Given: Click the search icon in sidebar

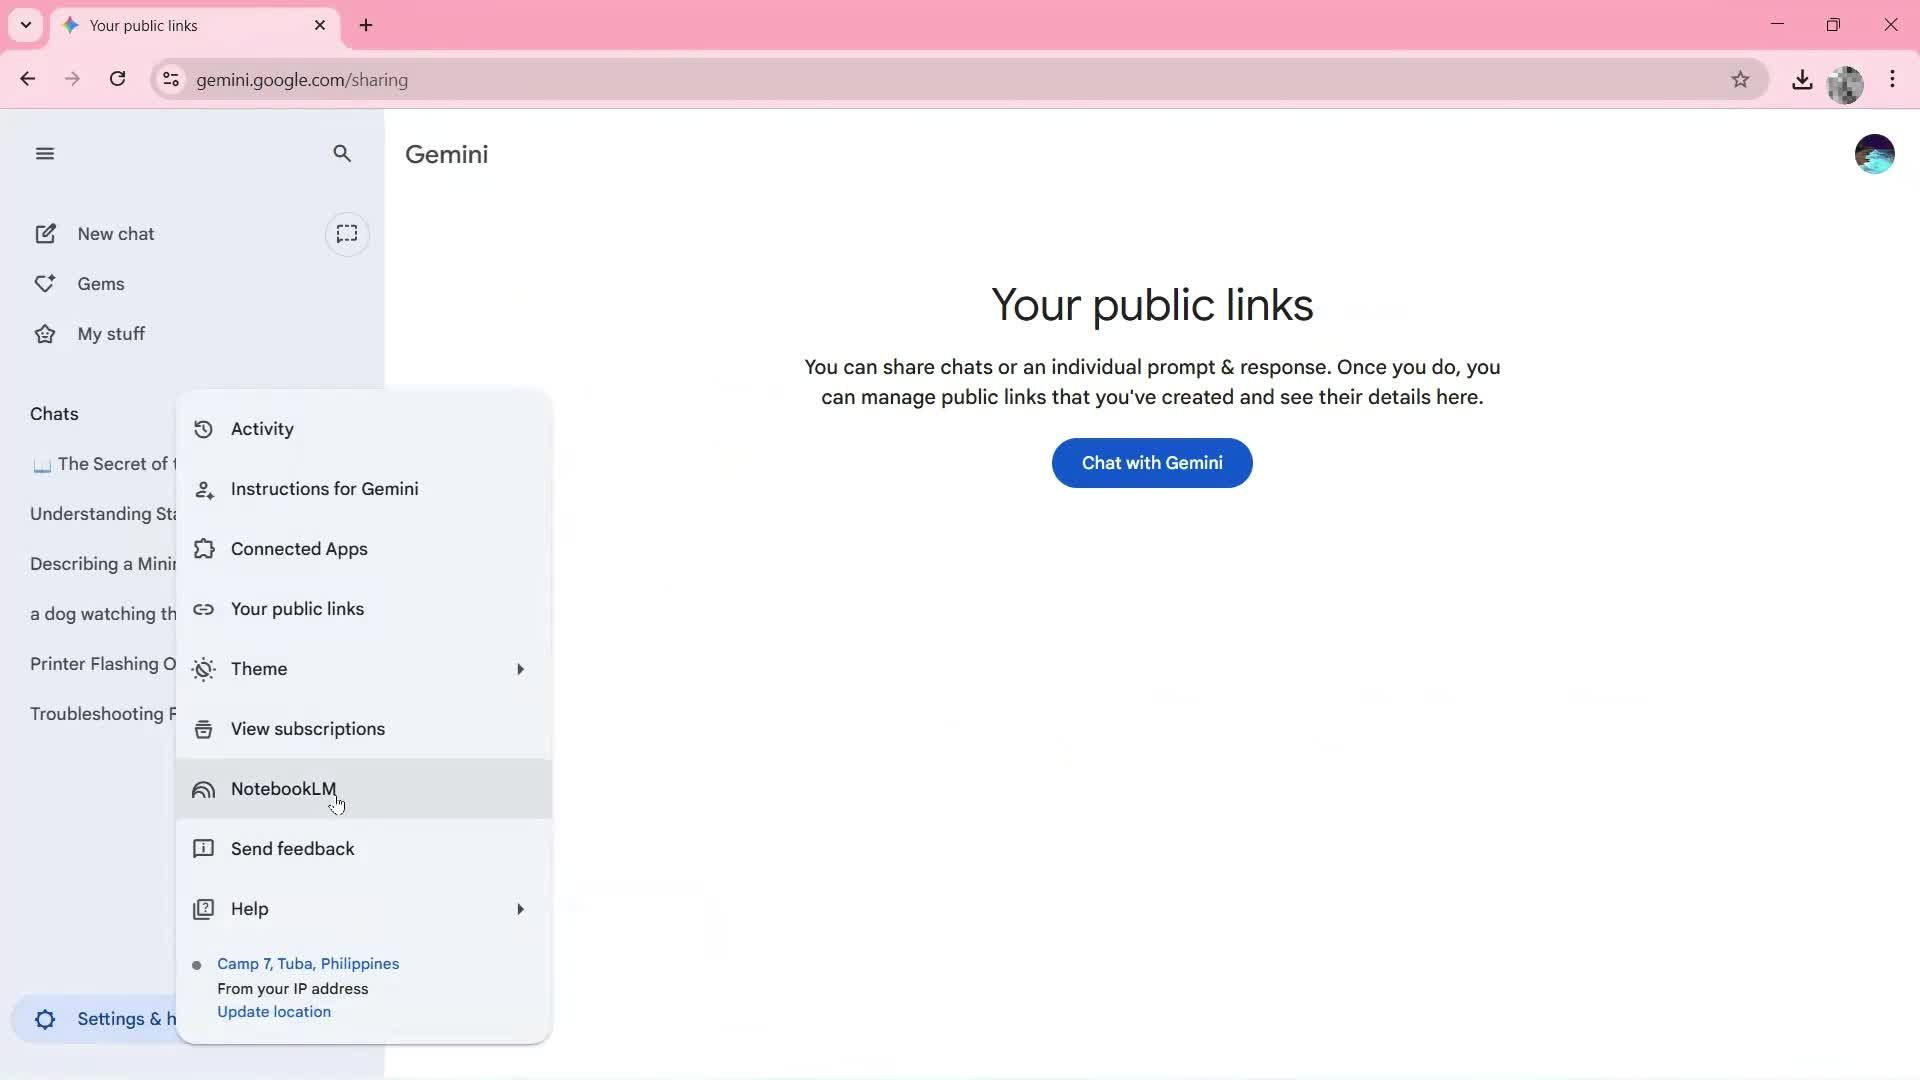Looking at the screenshot, I should click(x=342, y=153).
